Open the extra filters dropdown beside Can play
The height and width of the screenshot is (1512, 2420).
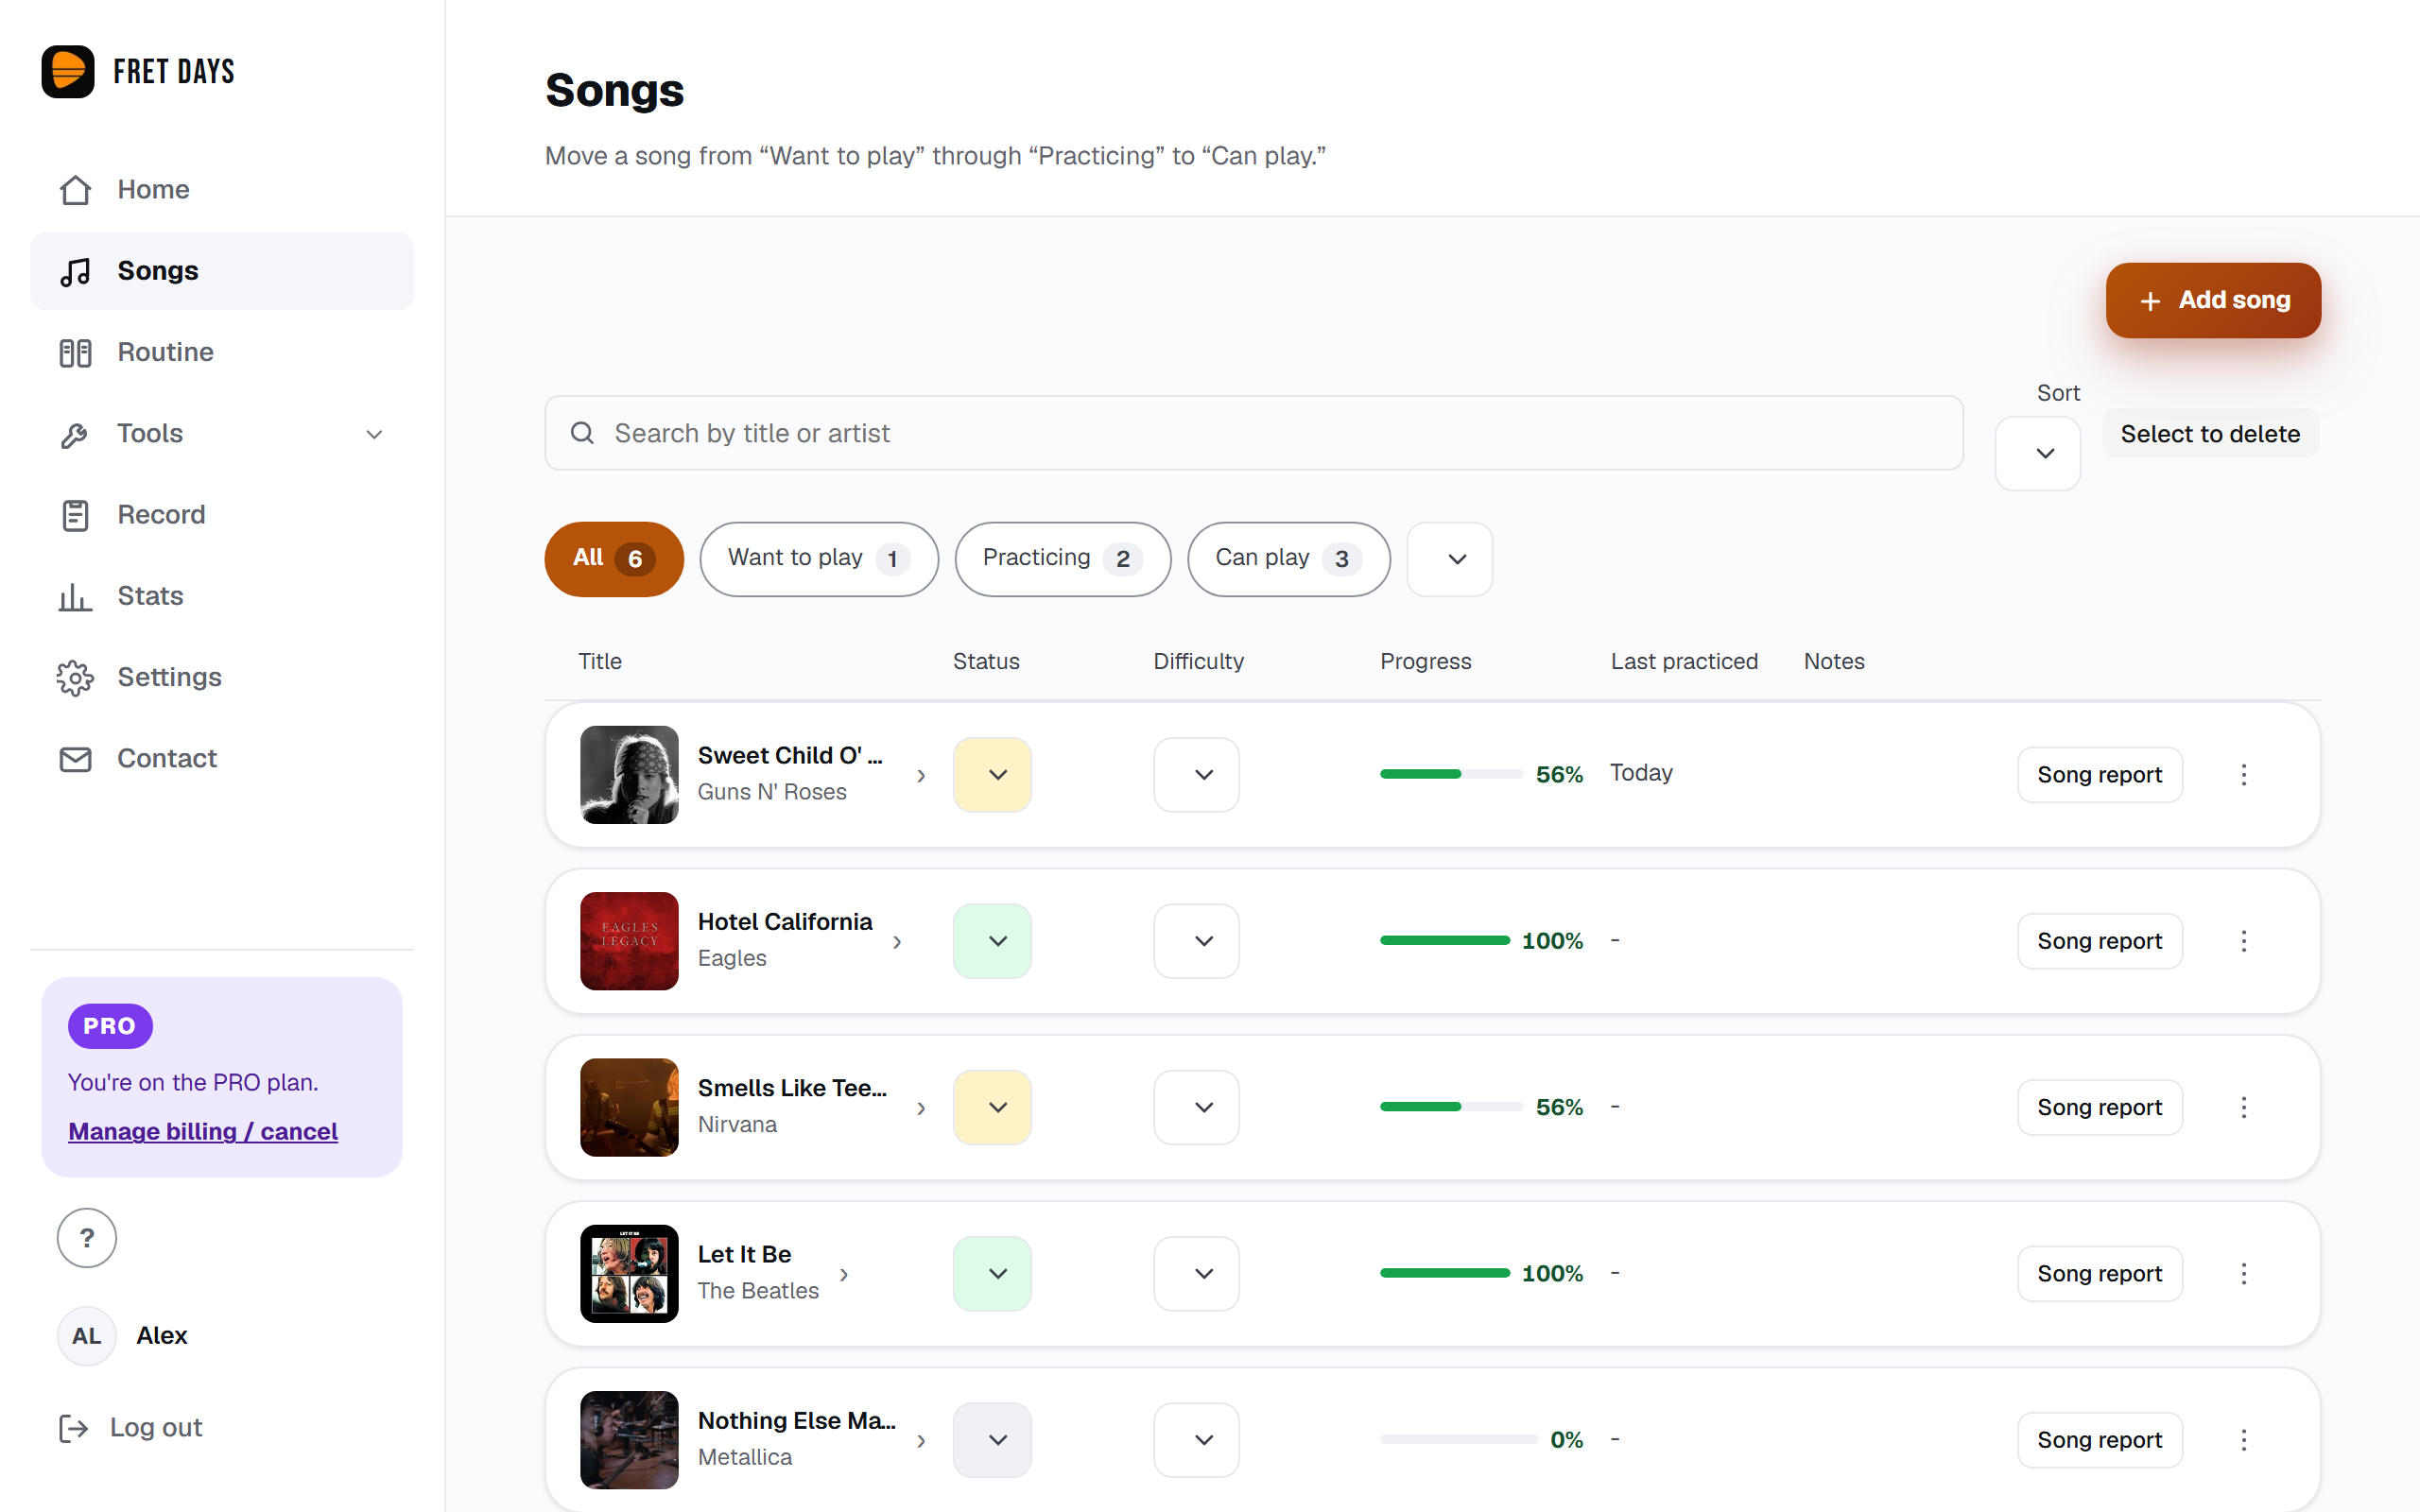click(x=1449, y=559)
